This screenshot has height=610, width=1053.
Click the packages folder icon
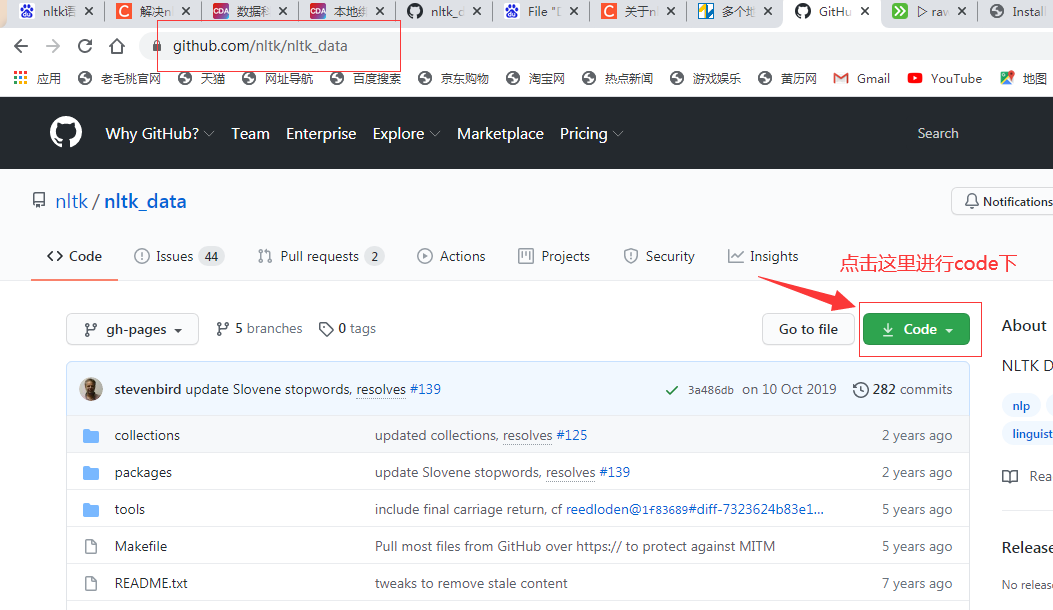point(91,473)
